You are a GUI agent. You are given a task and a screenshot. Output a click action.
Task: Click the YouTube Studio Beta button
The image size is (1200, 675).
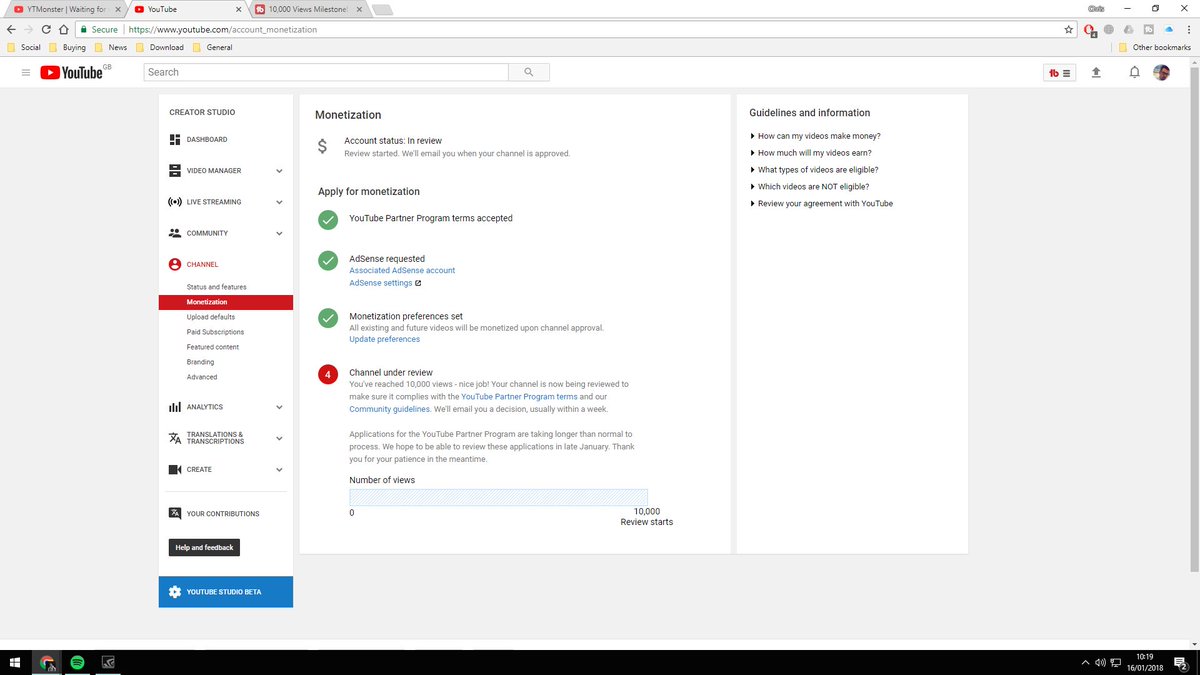click(x=225, y=592)
